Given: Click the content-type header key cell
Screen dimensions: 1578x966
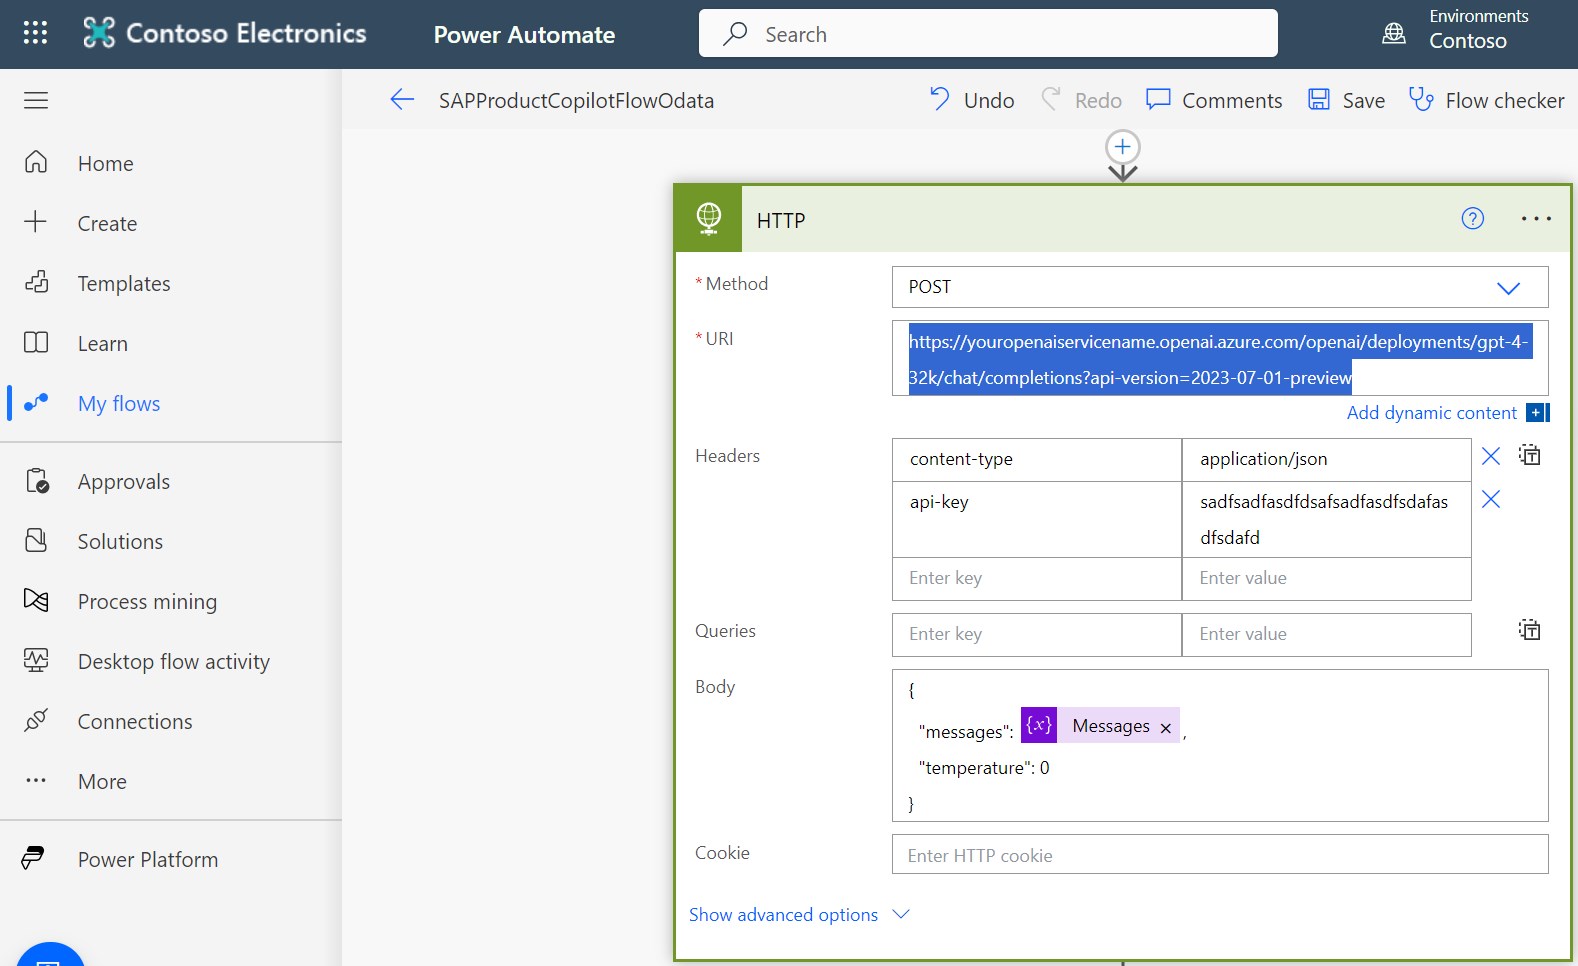Looking at the screenshot, I should tap(1037, 459).
